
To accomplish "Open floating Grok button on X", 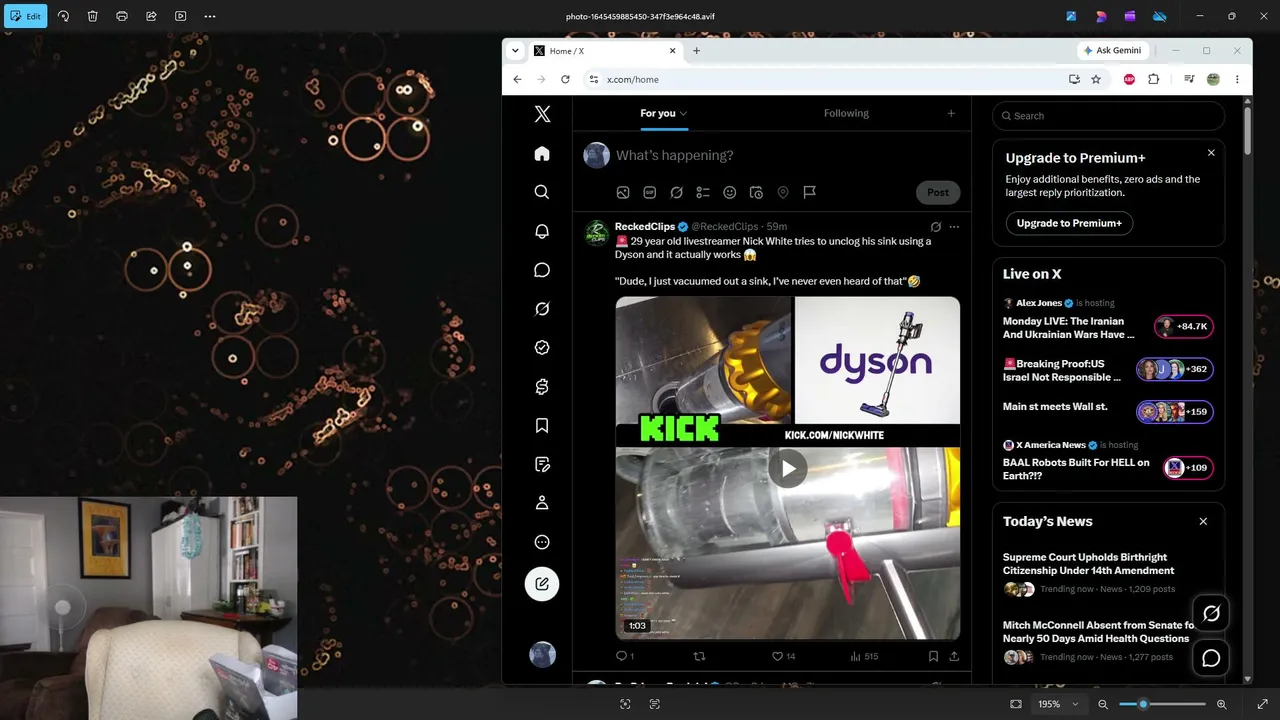I will click(1211, 613).
